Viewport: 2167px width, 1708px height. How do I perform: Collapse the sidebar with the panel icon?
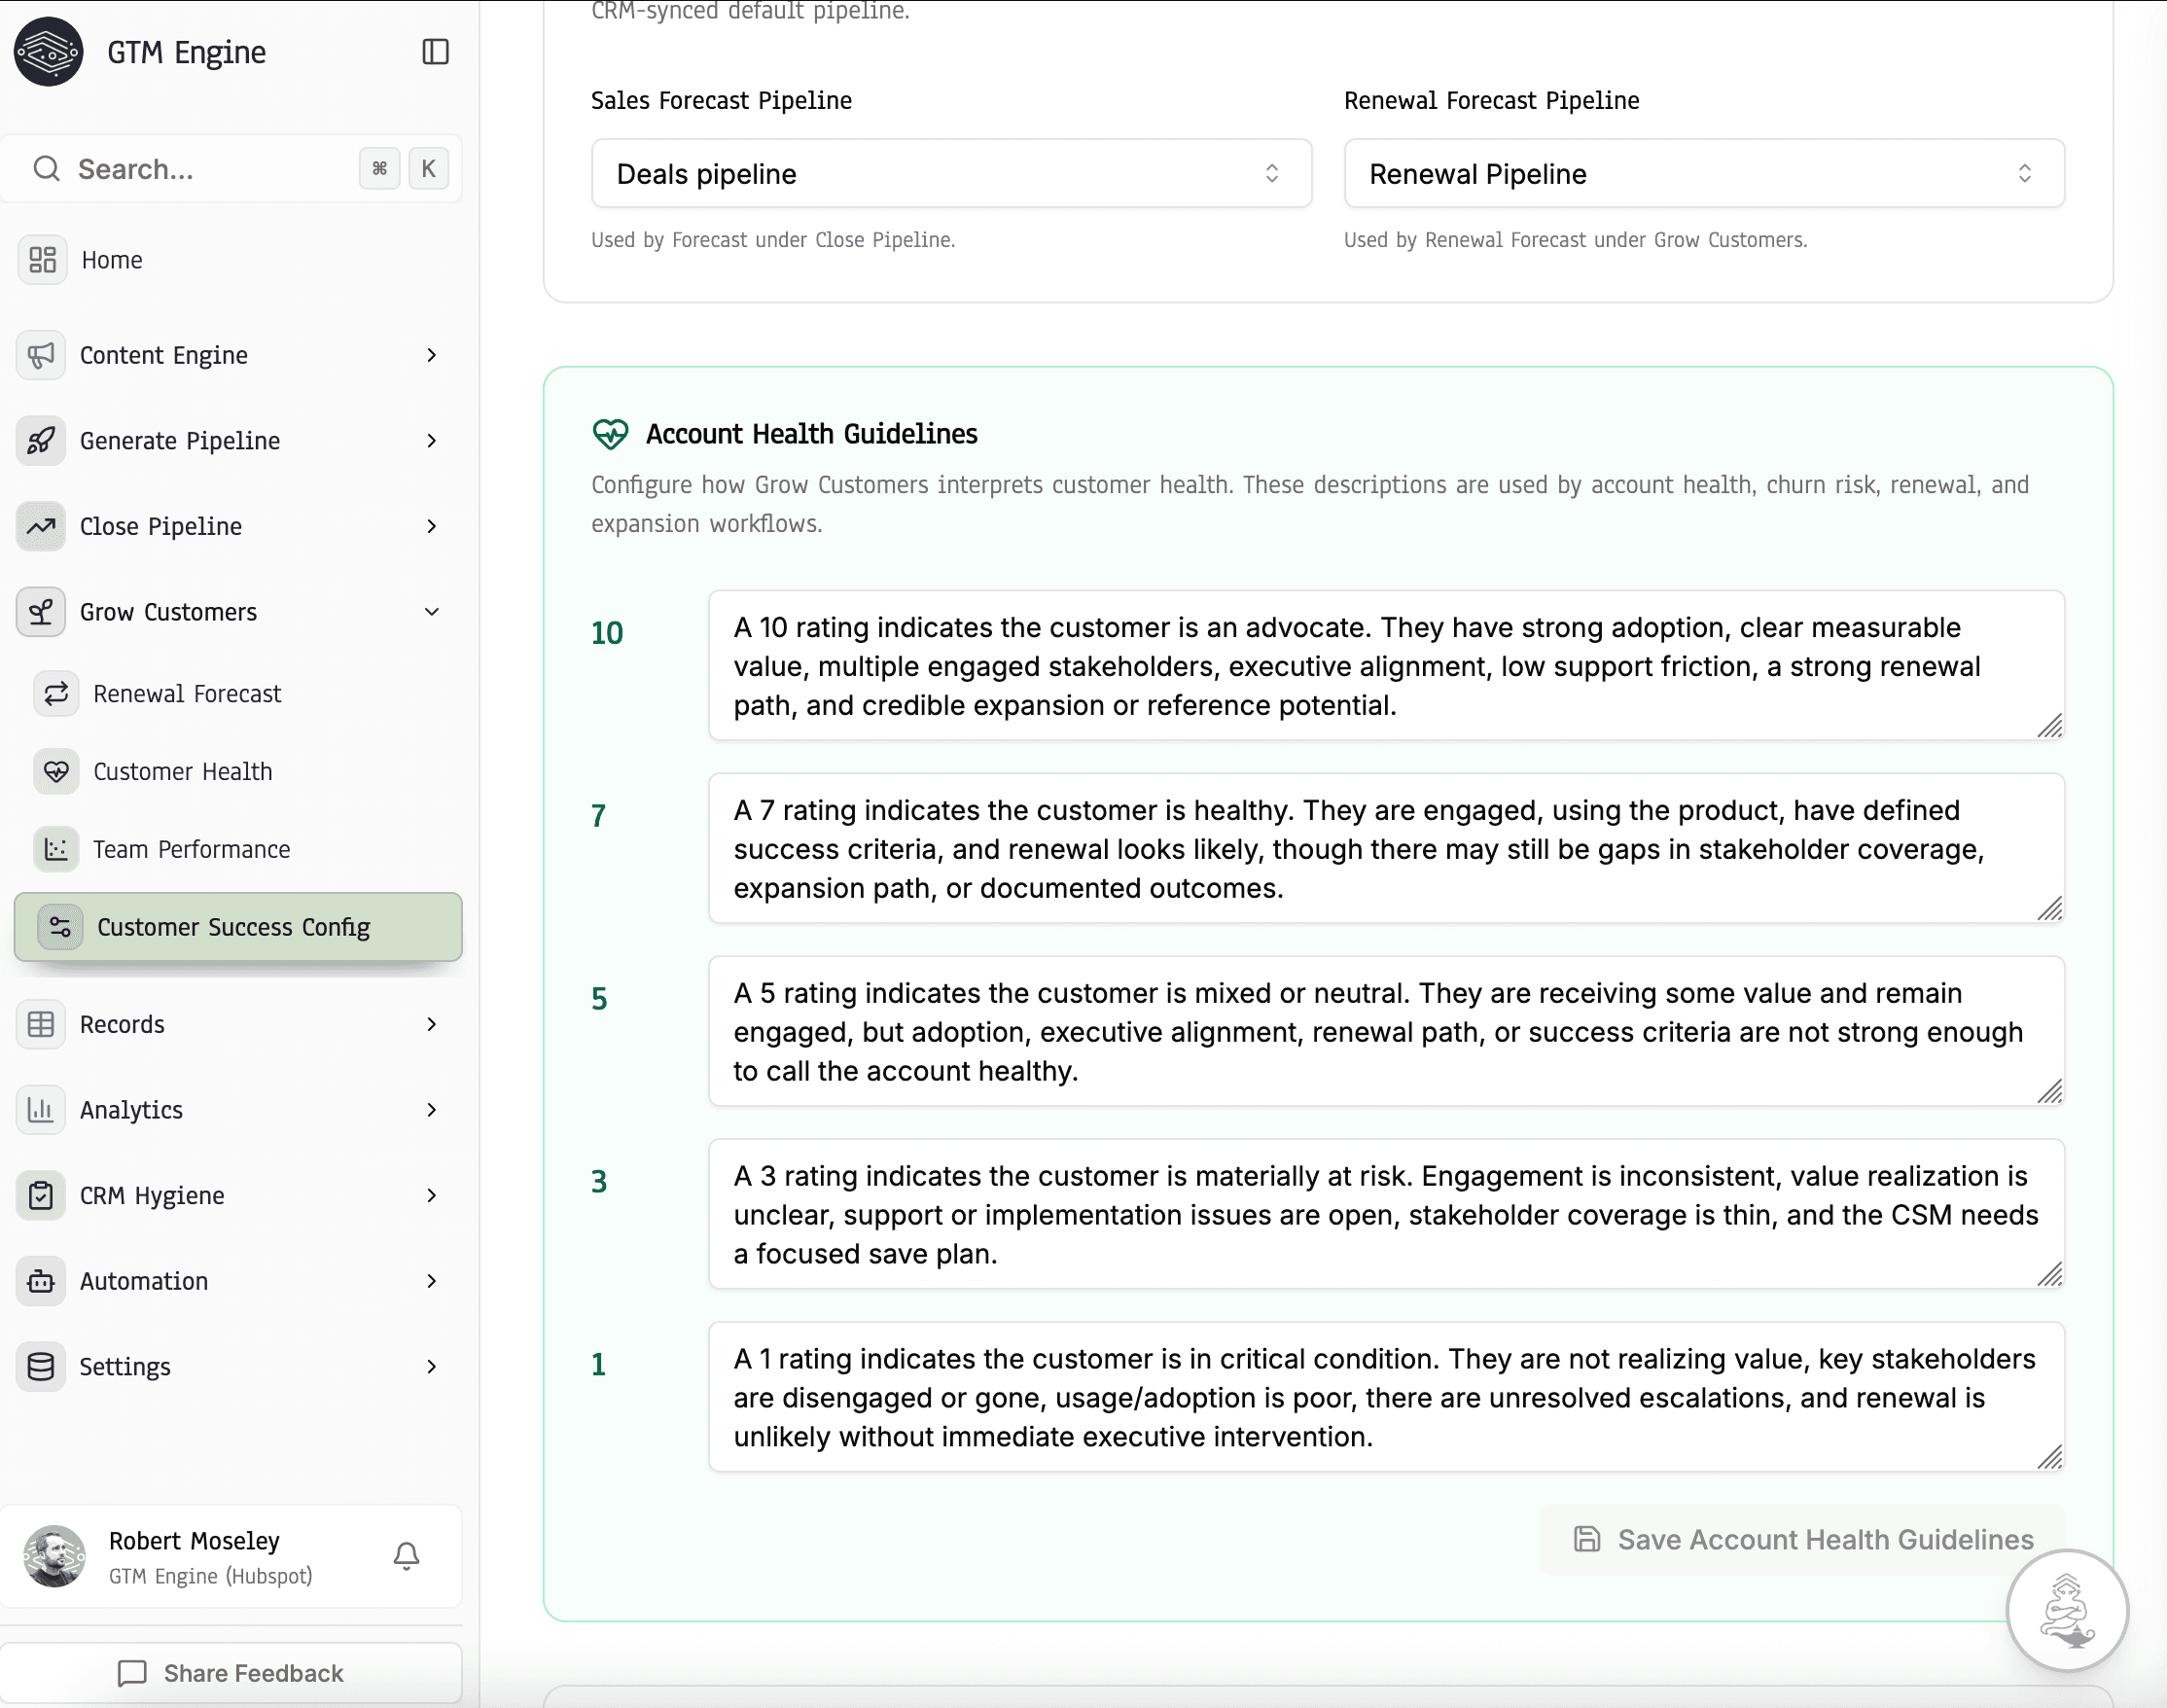(x=435, y=52)
